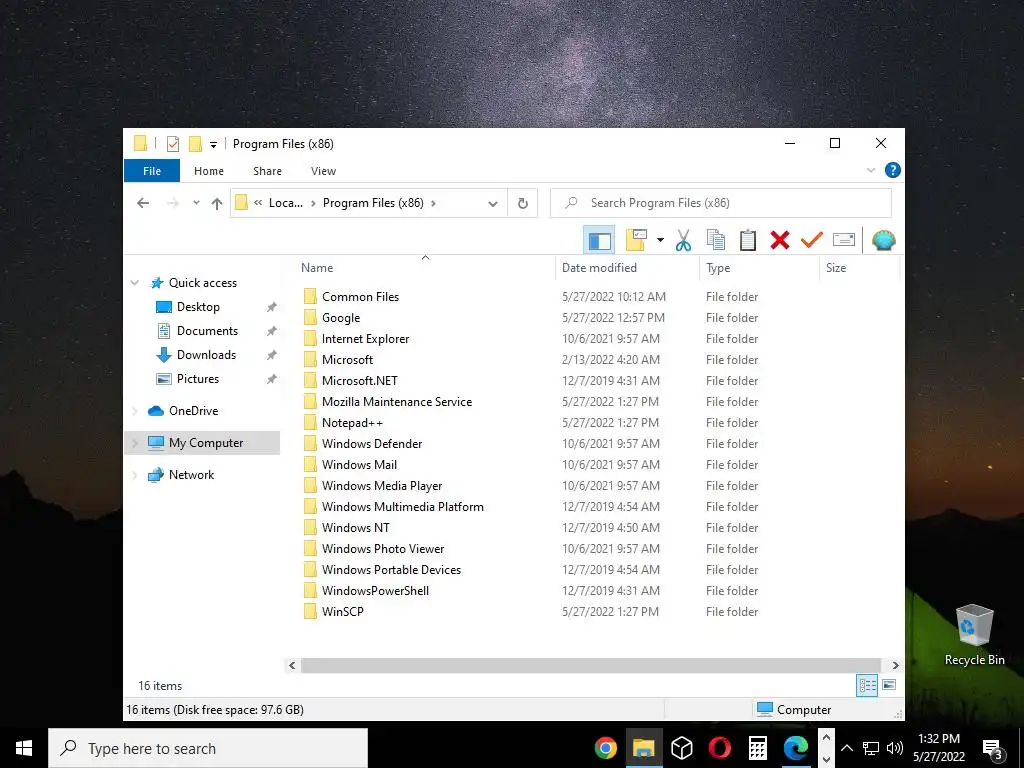
Task: Open the Recycle Bin desktop icon
Action: [974, 635]
